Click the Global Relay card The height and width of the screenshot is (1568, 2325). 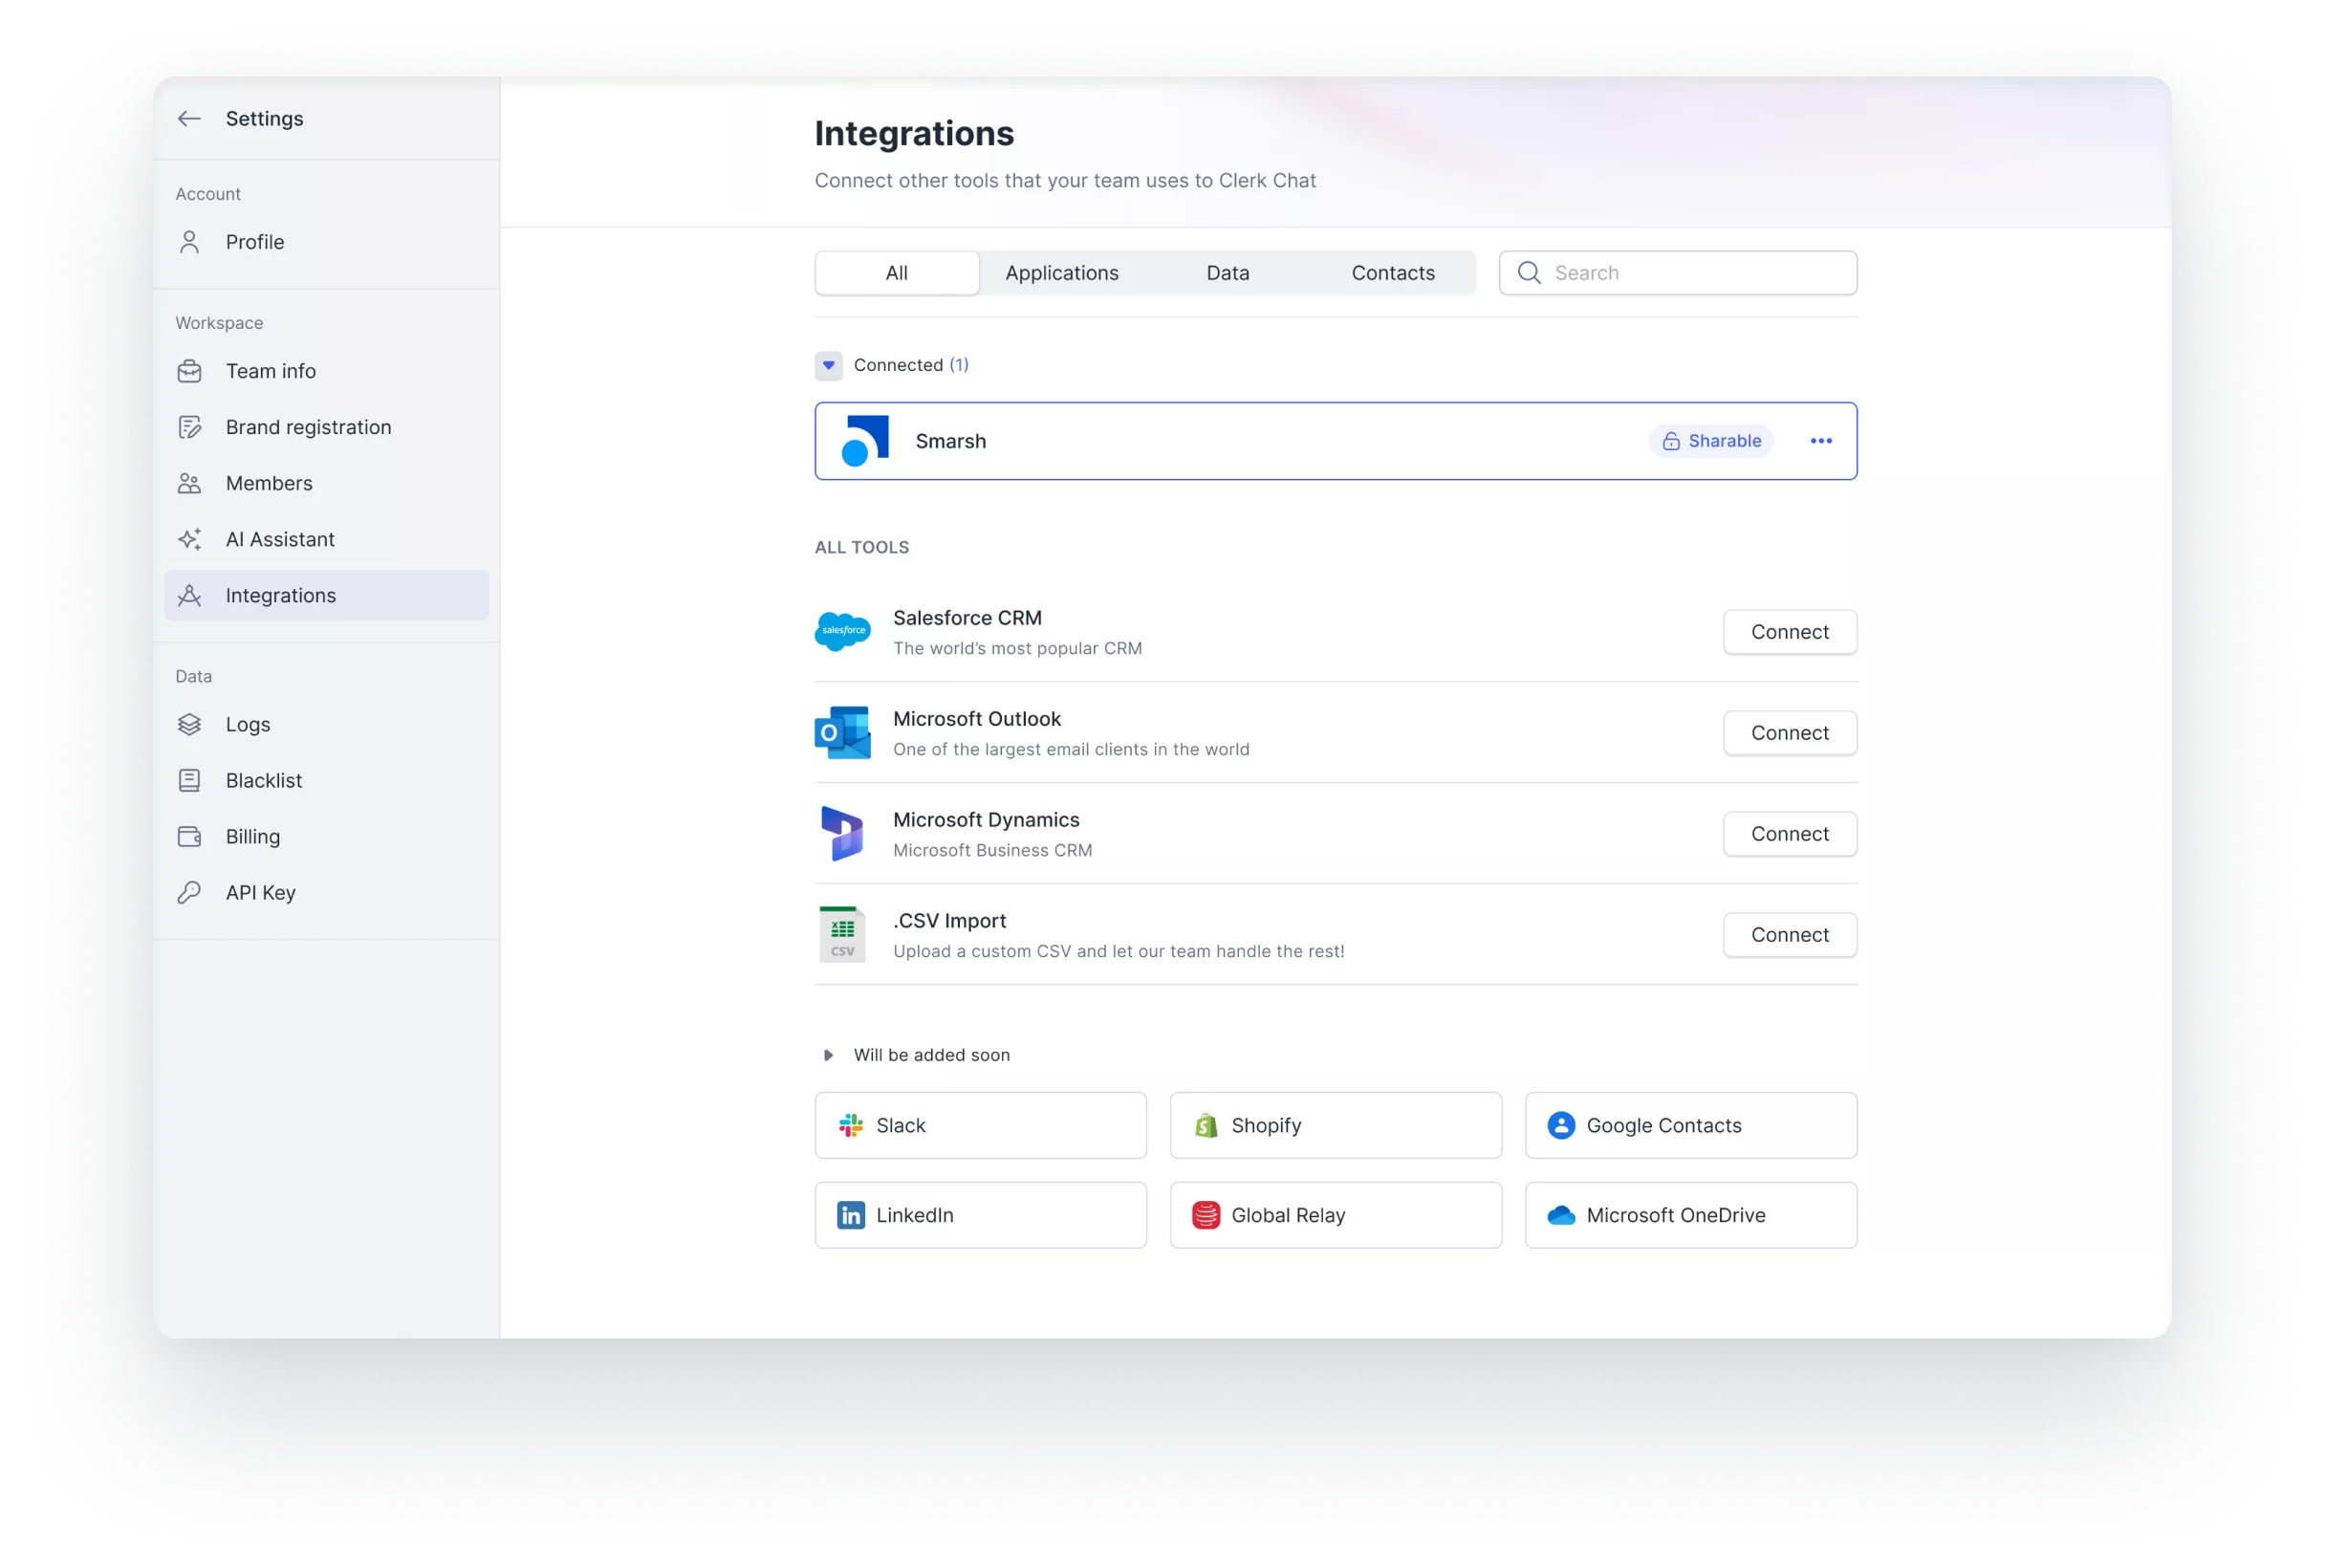1335,1215
